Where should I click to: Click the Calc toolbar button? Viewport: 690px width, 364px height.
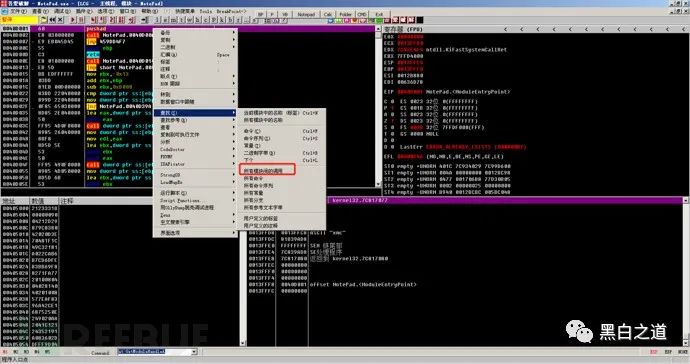tap(328, 14)
